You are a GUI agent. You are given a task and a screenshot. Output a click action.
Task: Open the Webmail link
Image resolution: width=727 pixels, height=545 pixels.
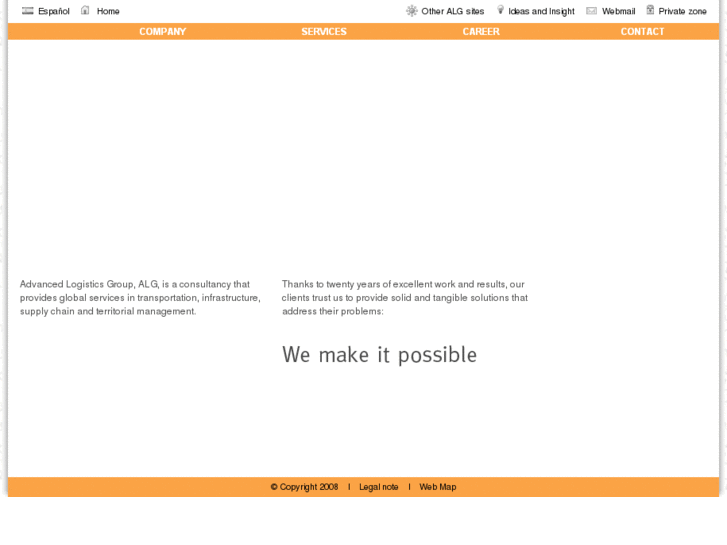point(619,11)
